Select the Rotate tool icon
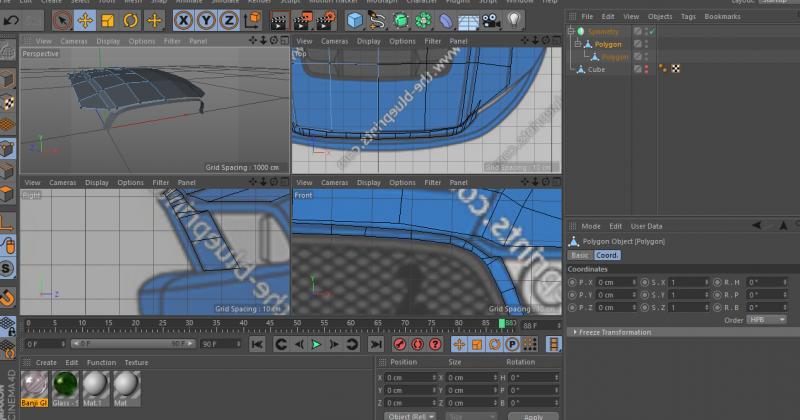The image size is (800, 420). tap(131, 20)
